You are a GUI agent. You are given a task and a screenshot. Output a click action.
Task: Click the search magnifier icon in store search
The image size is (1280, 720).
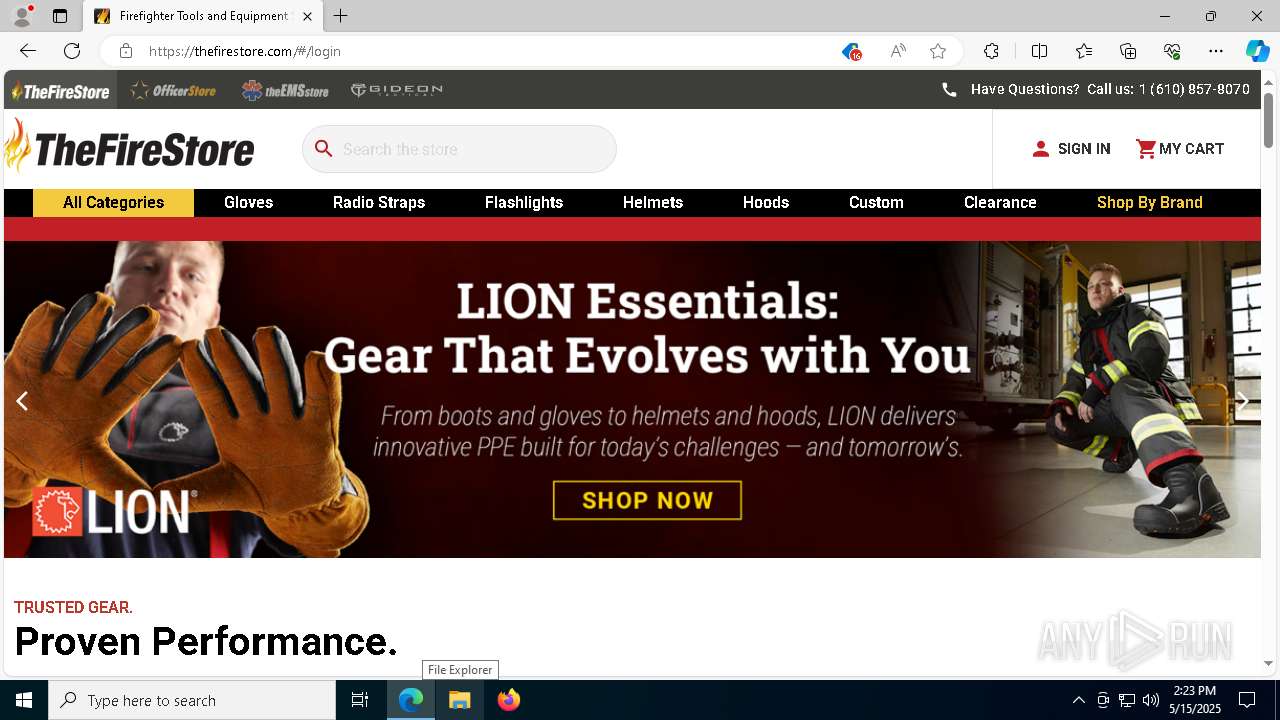tap(323, 149)
